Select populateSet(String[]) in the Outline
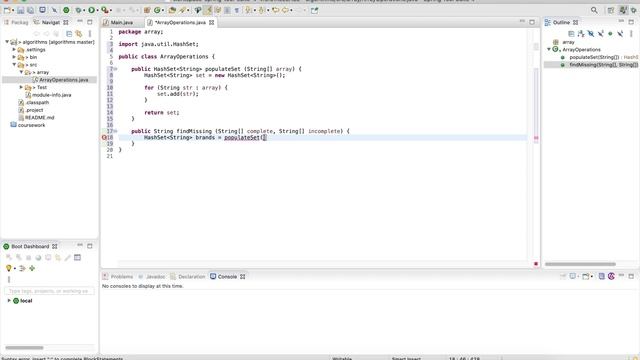The image size is (640, 360). click(594, 57)
